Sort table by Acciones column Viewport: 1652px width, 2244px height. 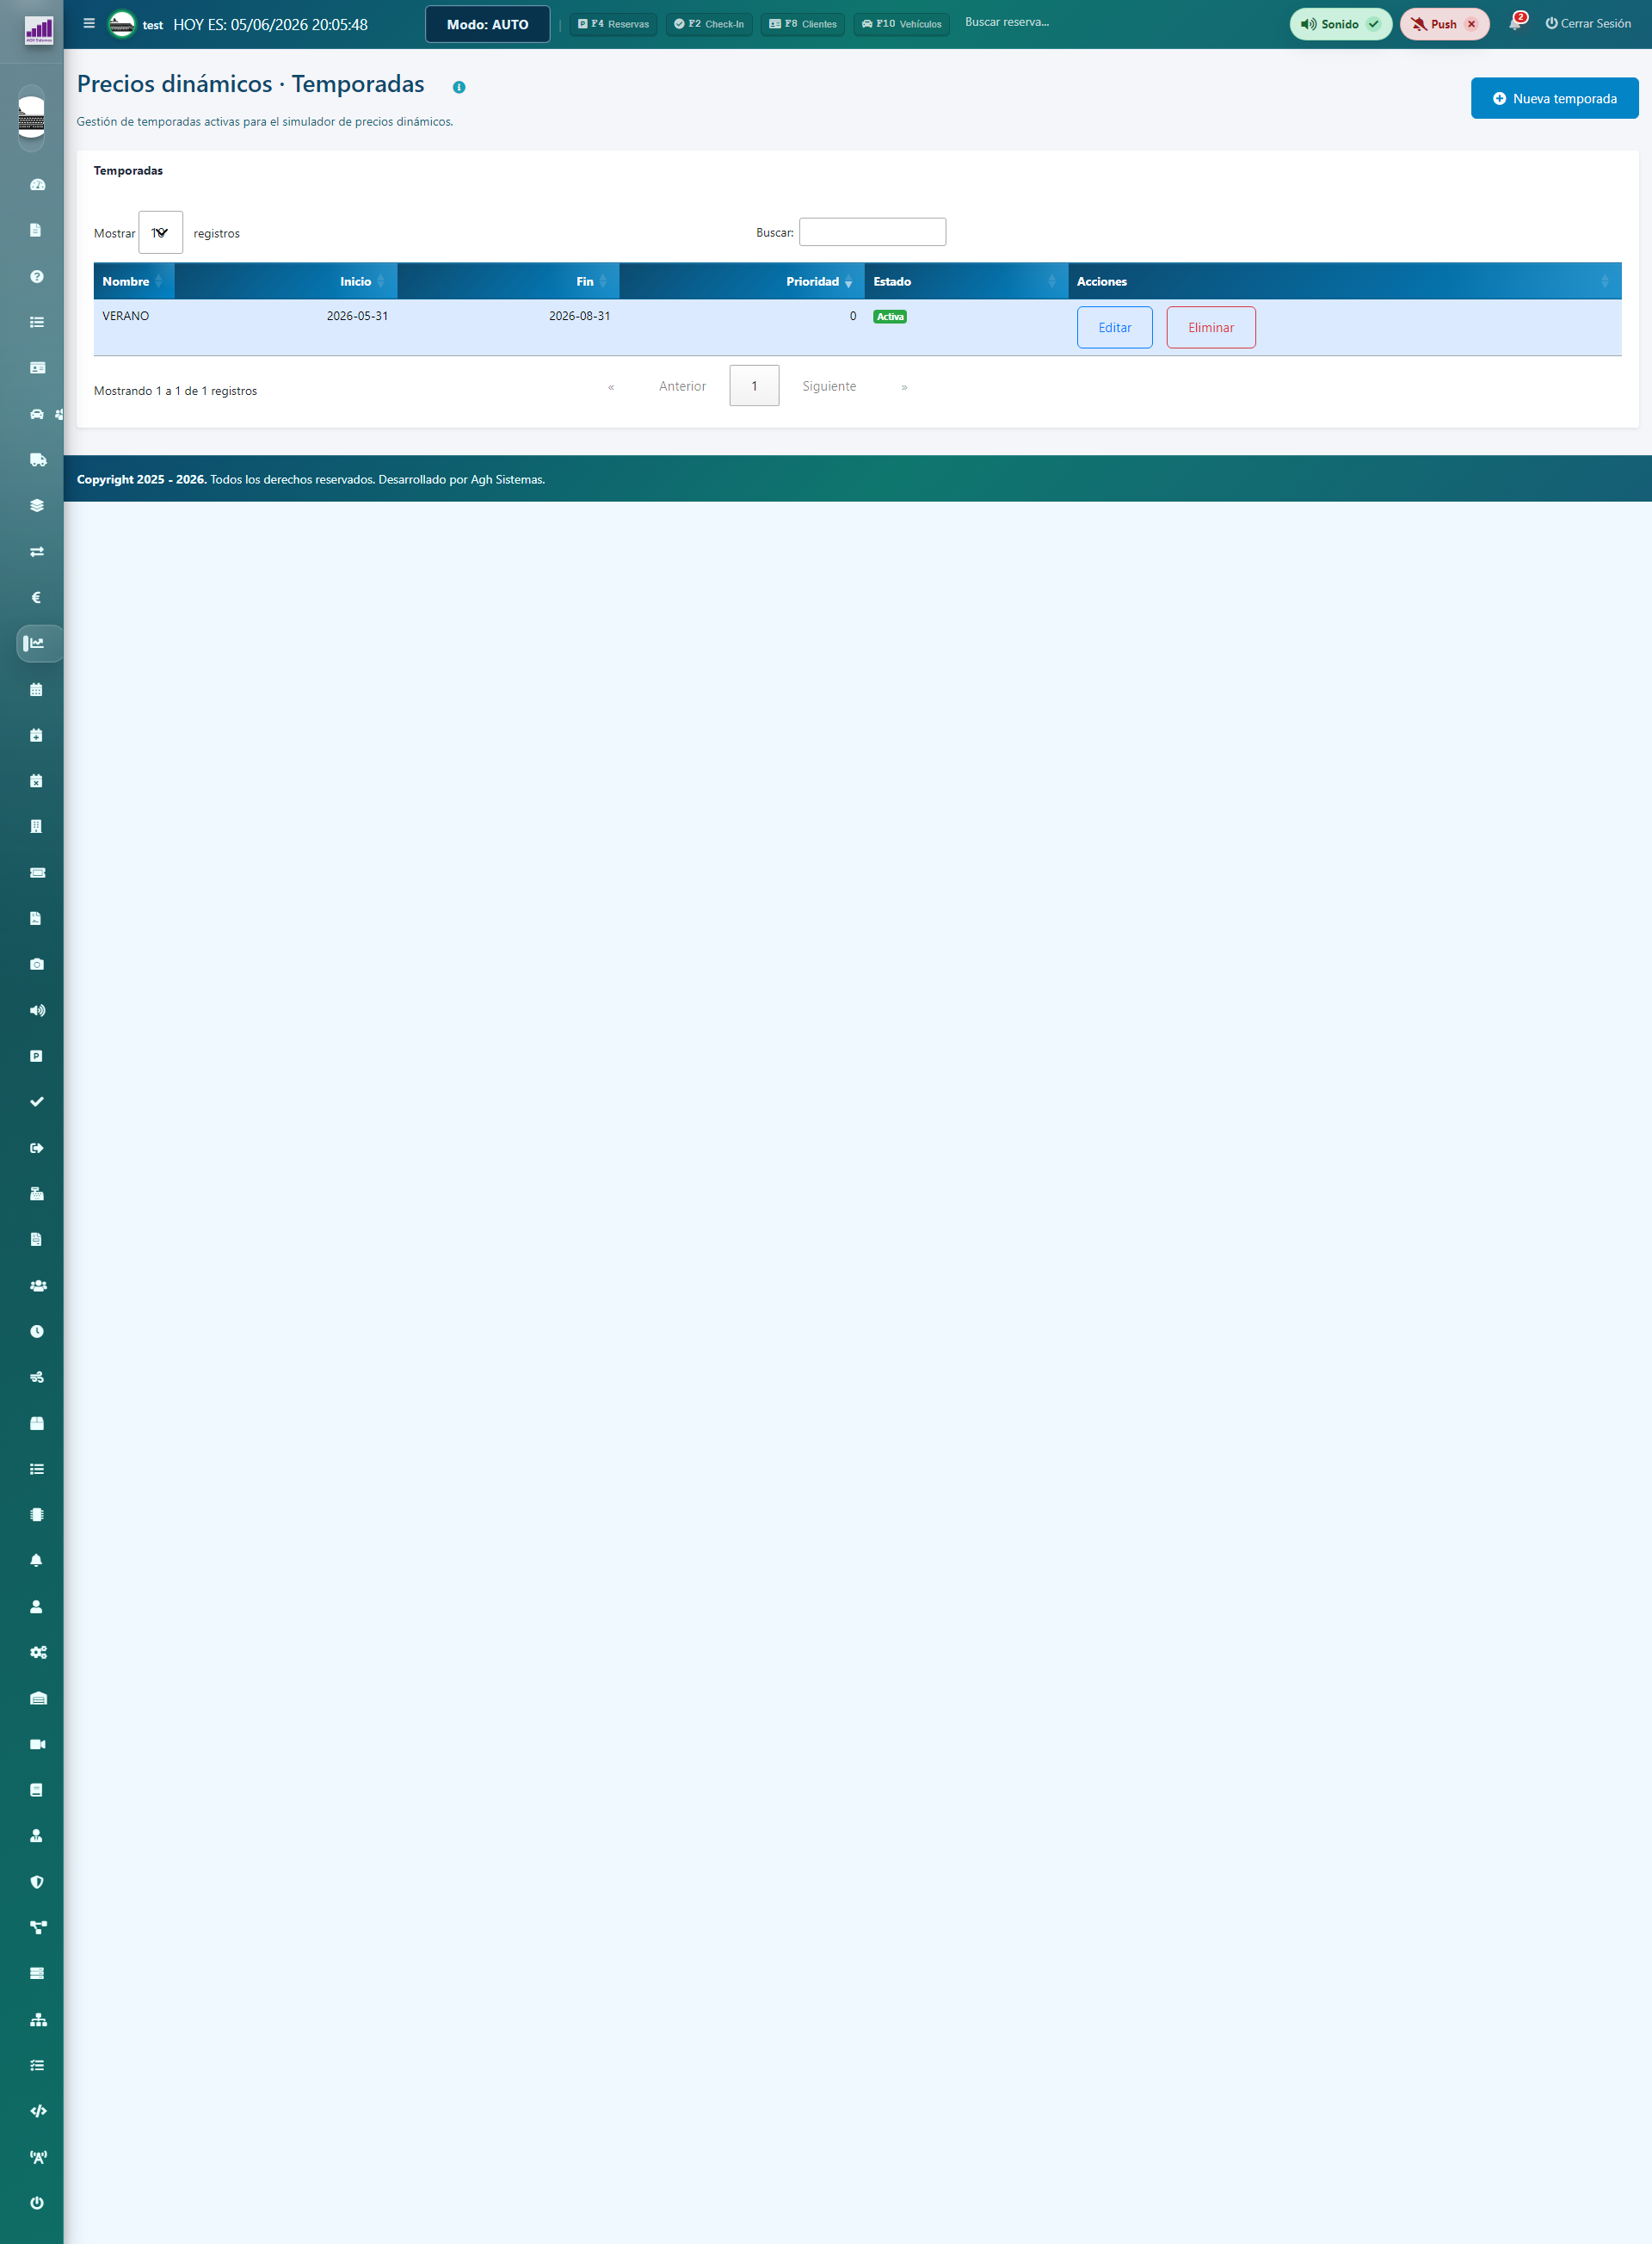coord(1344,281)
